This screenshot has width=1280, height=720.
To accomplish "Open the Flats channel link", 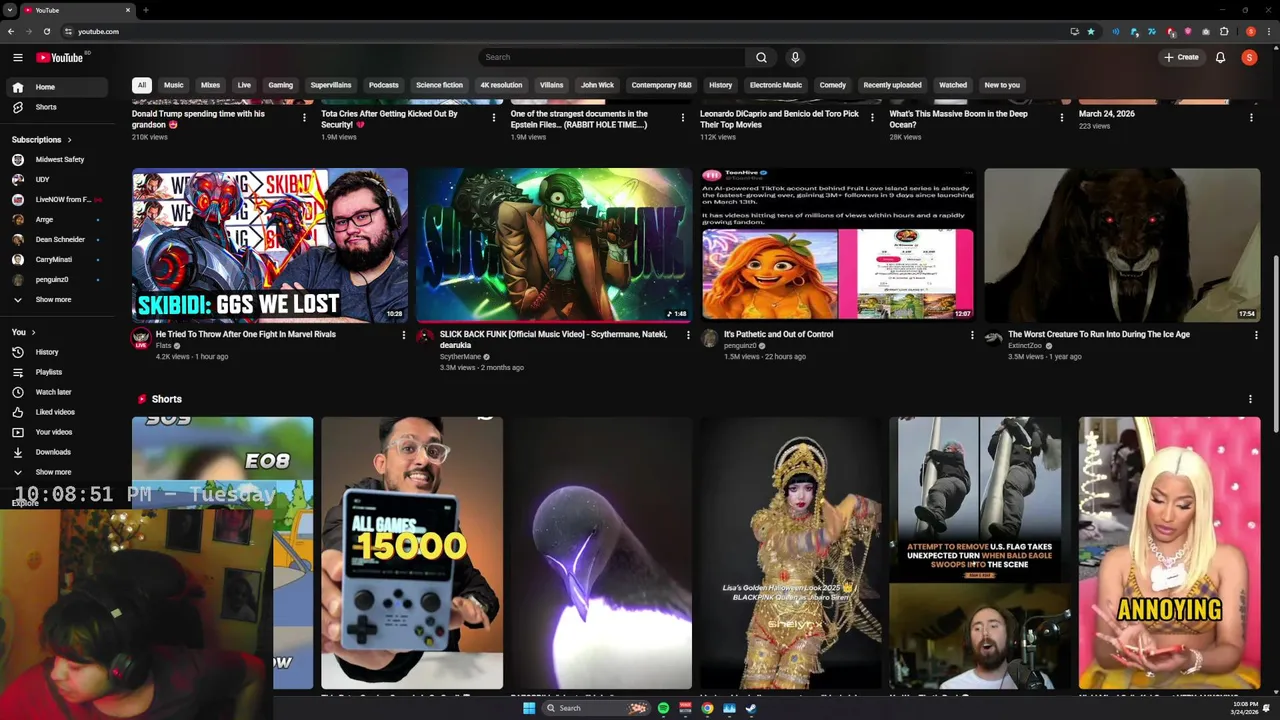I will tap(163, 346).
